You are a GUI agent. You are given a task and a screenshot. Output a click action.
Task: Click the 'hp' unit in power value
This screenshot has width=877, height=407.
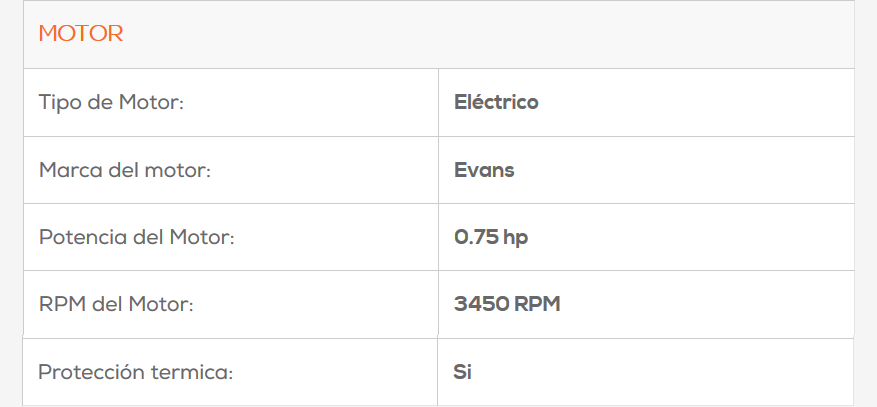click(515, 238)
